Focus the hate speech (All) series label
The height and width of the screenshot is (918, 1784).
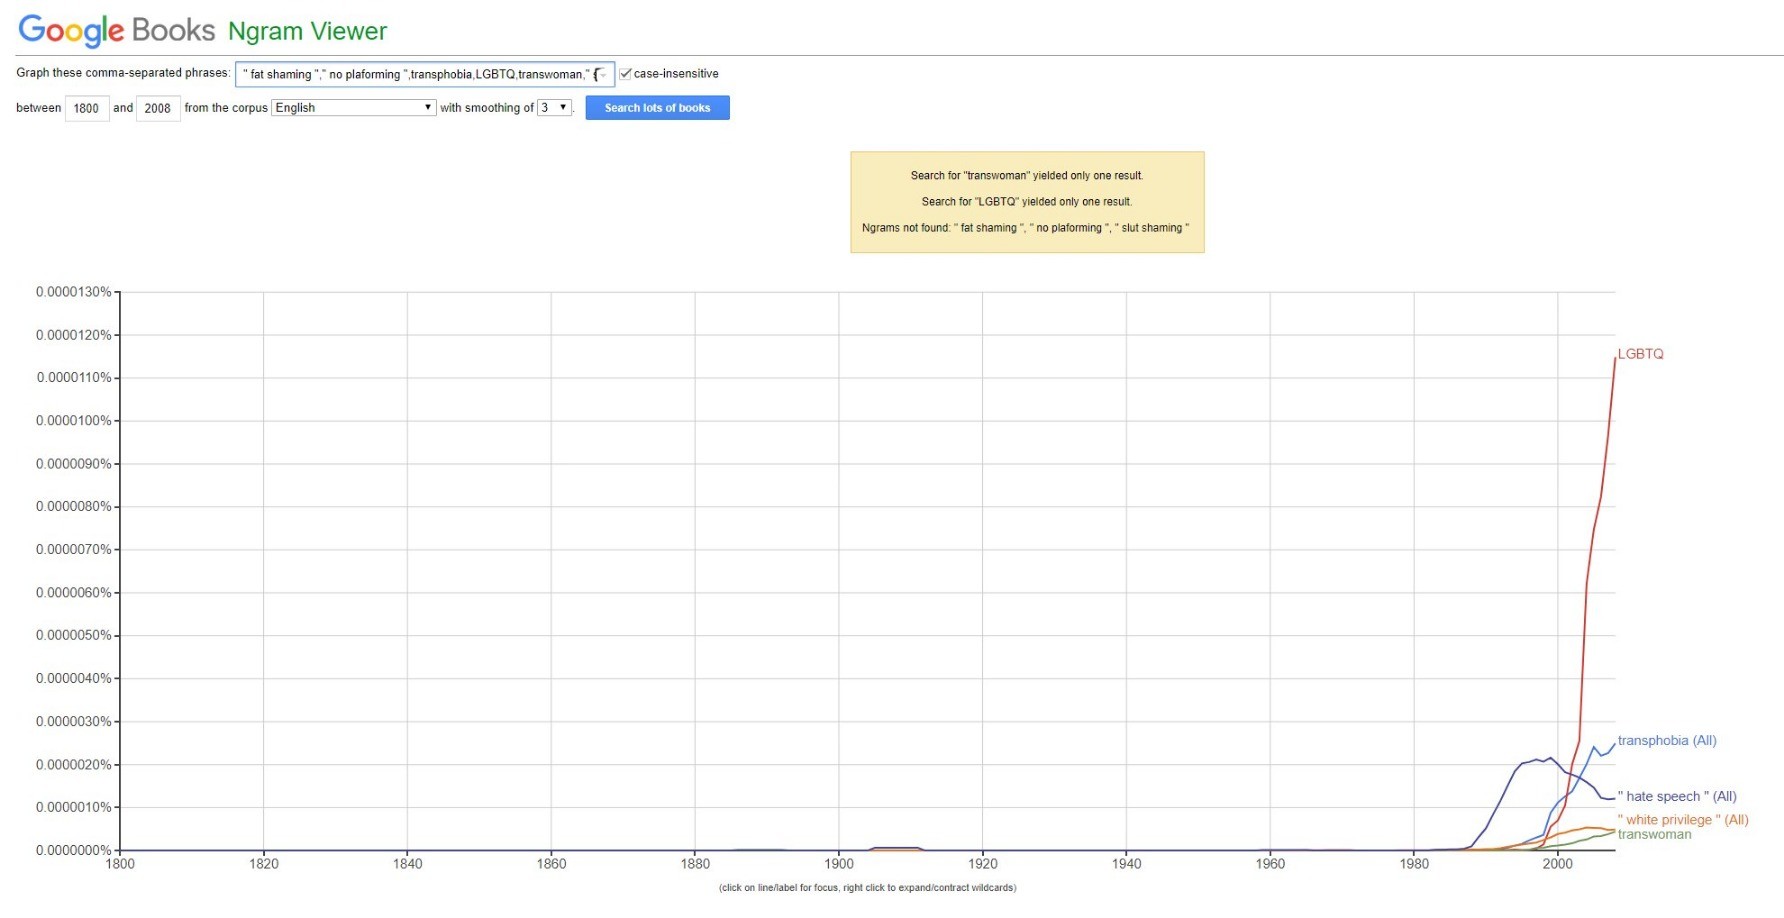pos(1676,797)
